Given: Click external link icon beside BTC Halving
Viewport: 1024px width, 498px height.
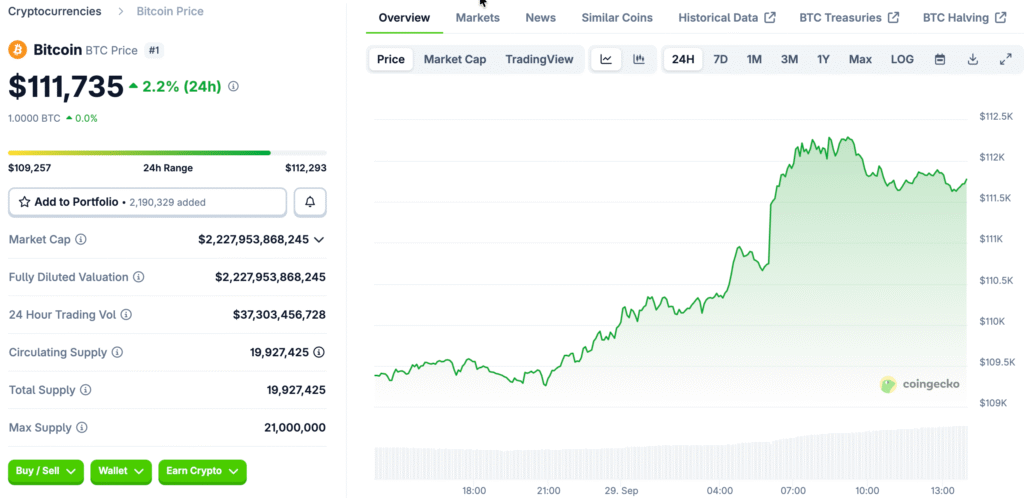Looking at the screenshot, I should (x=1000, y=18).
